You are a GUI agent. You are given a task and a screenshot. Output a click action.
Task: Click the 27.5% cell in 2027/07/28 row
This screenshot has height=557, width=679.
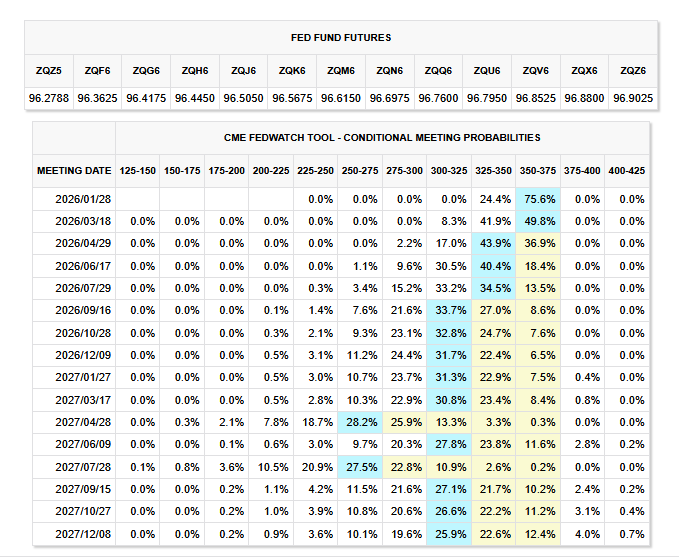coord(360,468)
